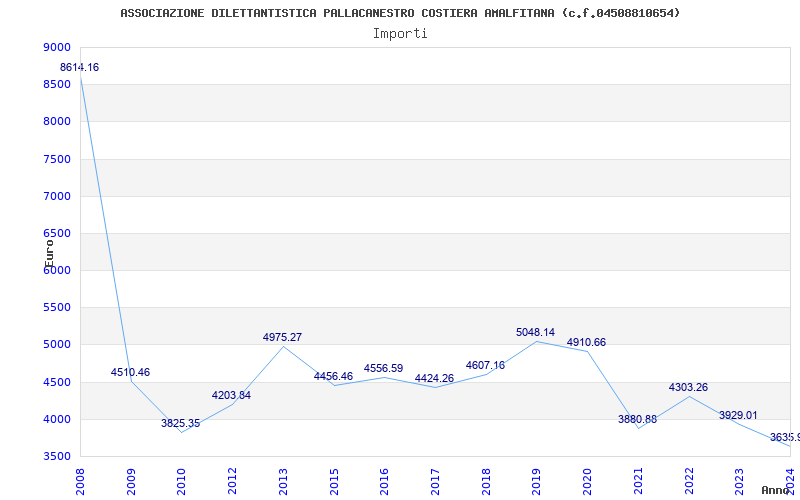Click the 3929.01 data label for 2023

coord(739,415)
